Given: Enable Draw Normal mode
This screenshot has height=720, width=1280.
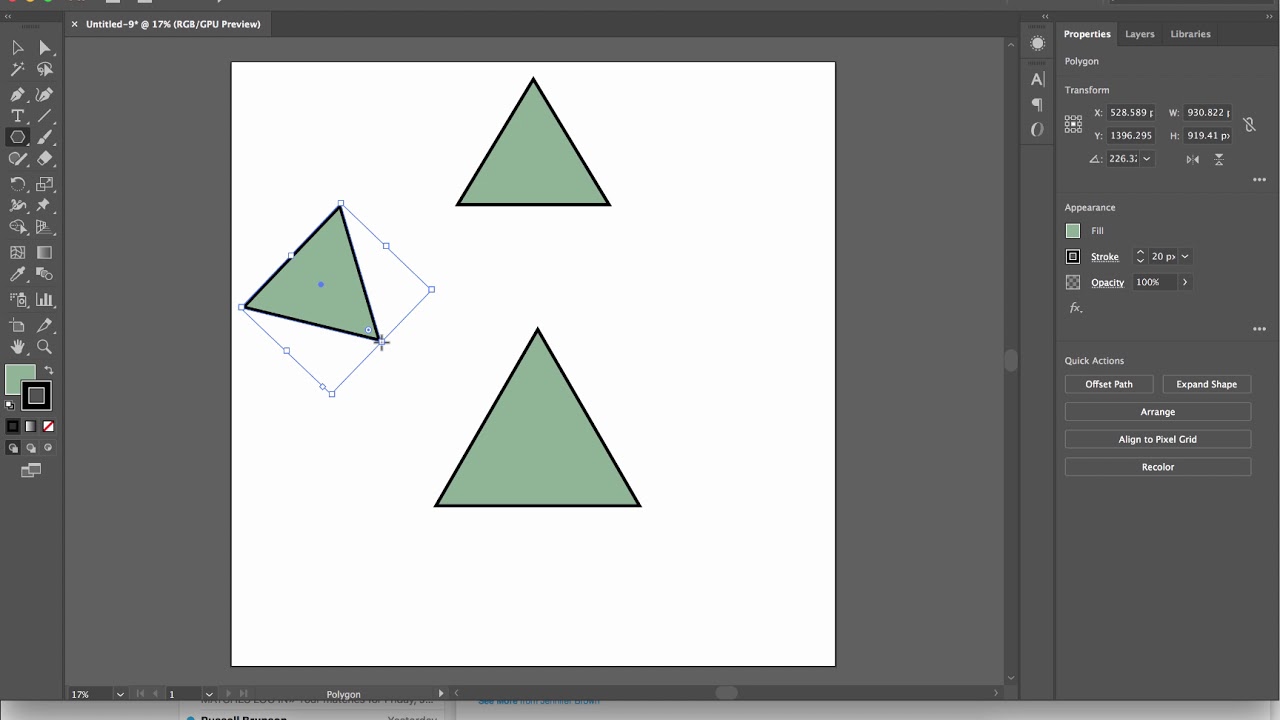Looking at the screenshot, I should (13, 448).
